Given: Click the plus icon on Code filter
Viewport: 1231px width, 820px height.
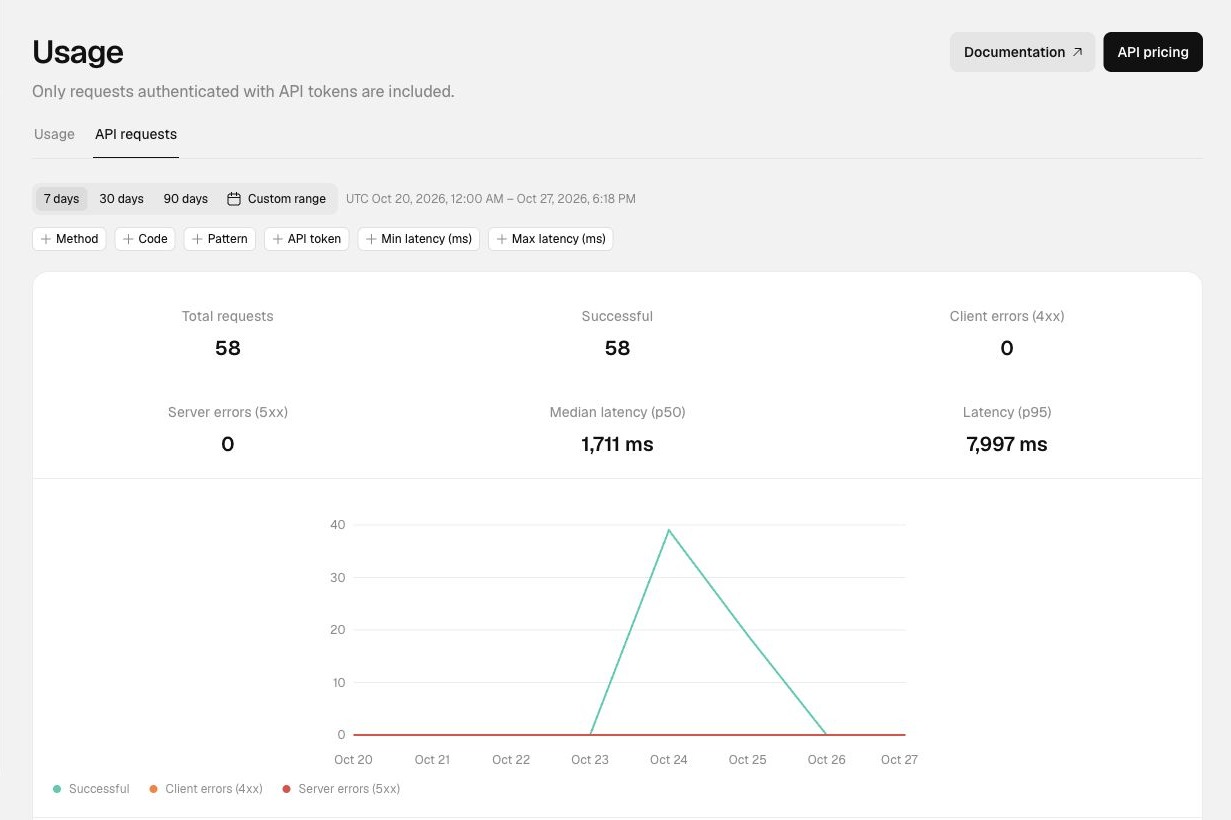Looking at the screenshot, I should (128, 239).
